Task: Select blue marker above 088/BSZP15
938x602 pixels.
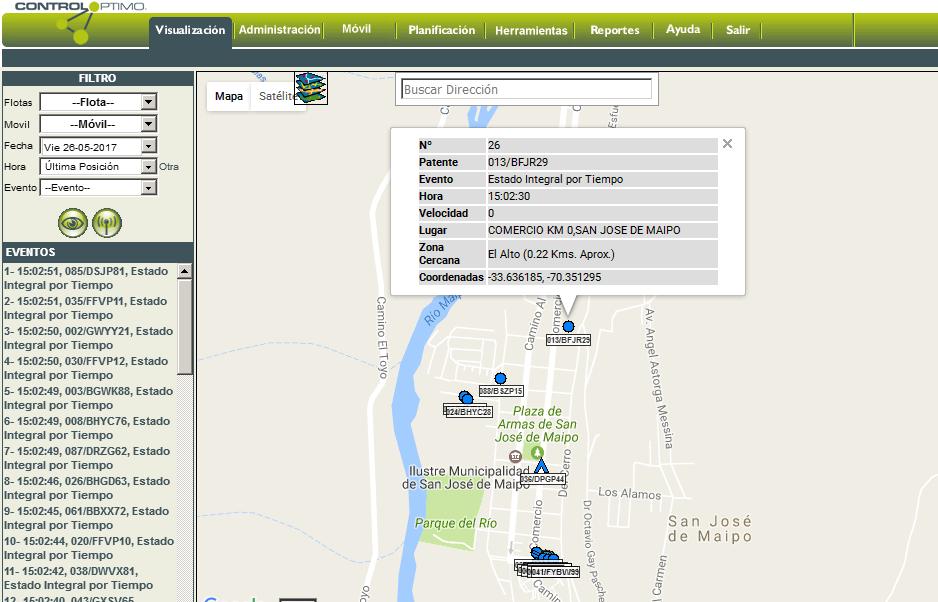Action: tap(500, 378)
